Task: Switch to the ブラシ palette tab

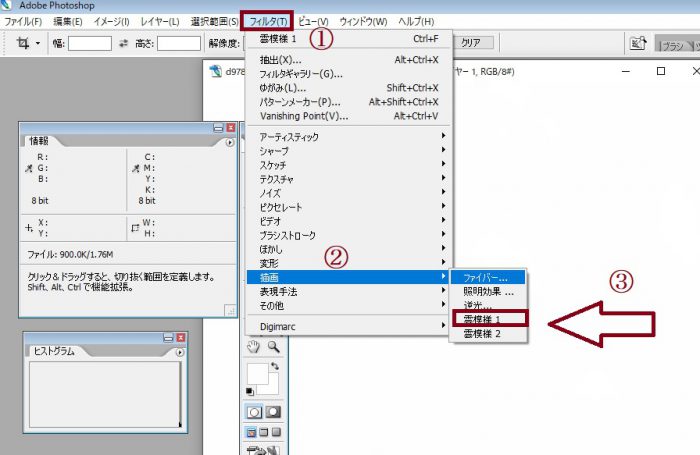Action: (672, 45)
